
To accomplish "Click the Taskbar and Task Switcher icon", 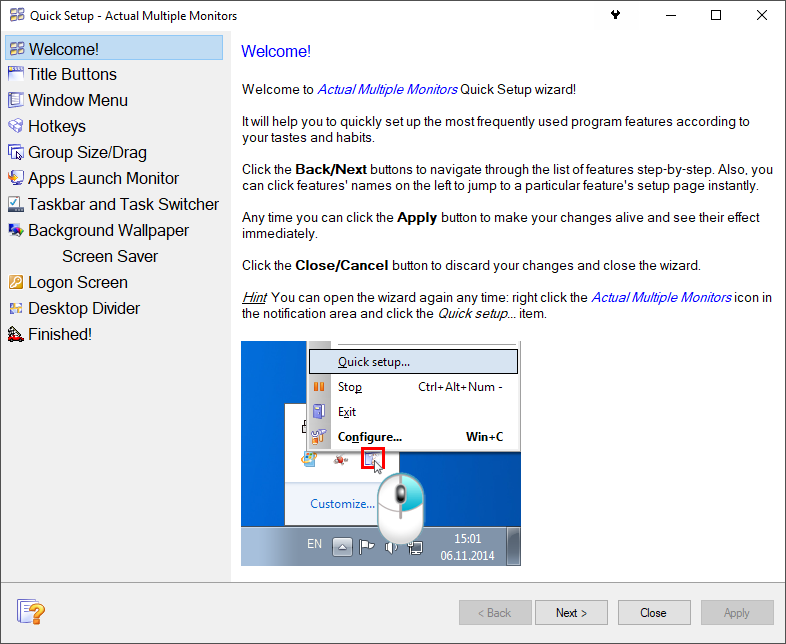I will click(x=15, y=204).
